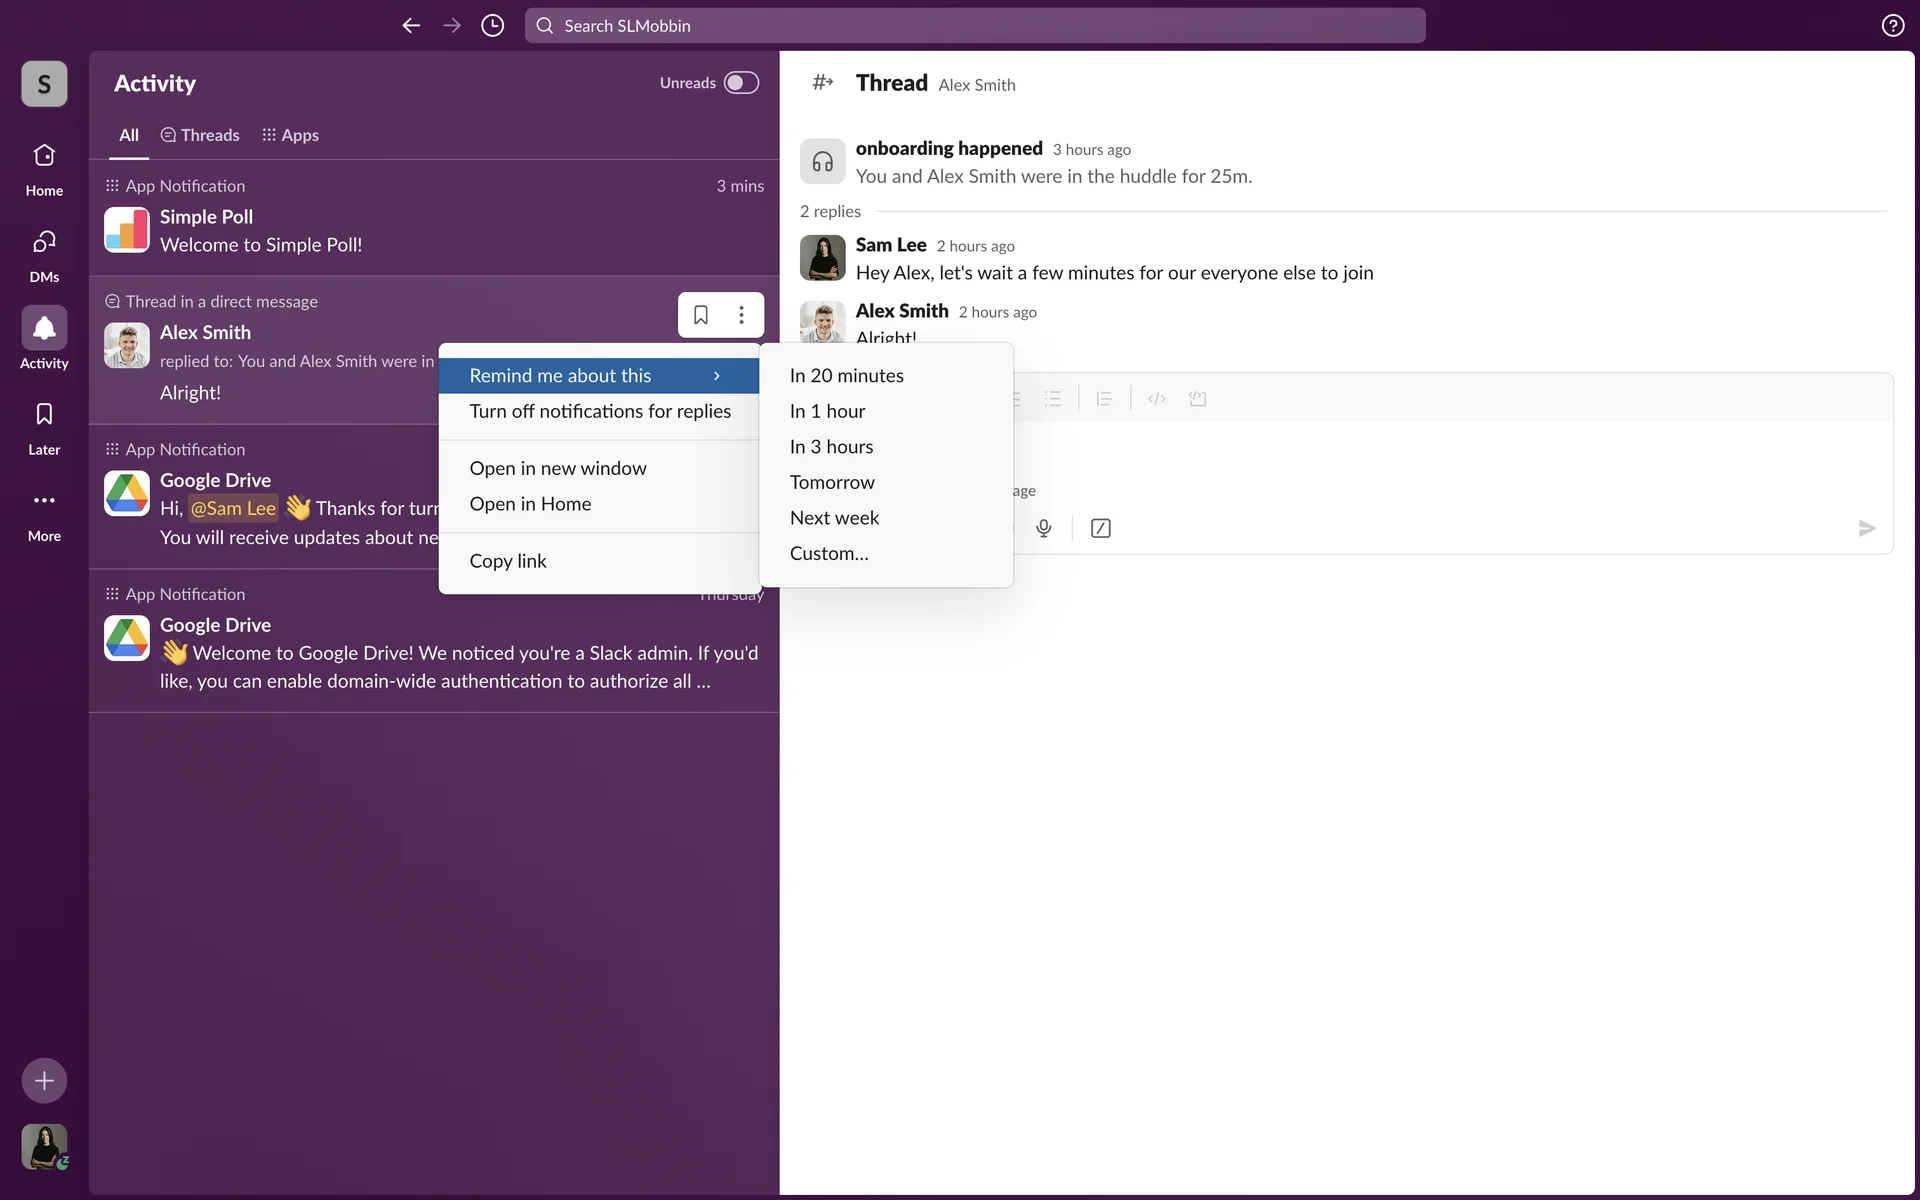This screenshot has height=1200, width=1920.
Task: Open DMs from the sidebar
Action: click(x=44, y=254)
